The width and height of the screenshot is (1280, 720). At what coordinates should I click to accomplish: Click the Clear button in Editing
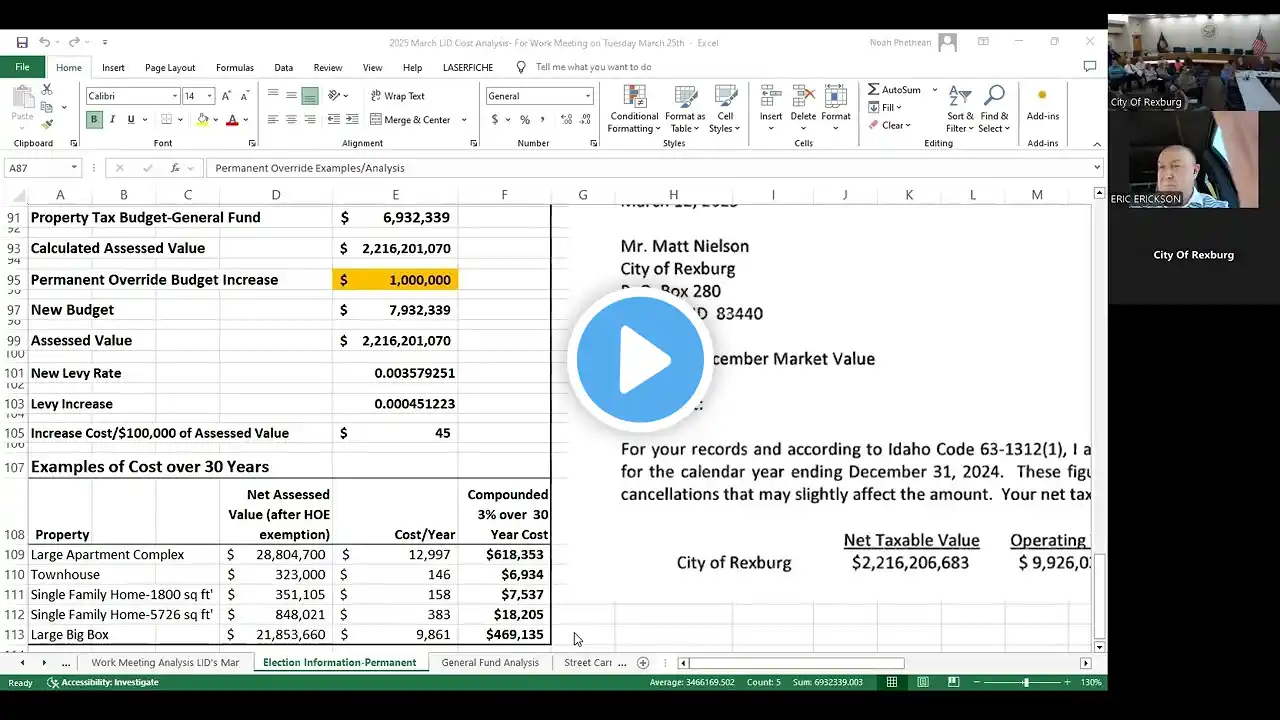tap(888, 125)
